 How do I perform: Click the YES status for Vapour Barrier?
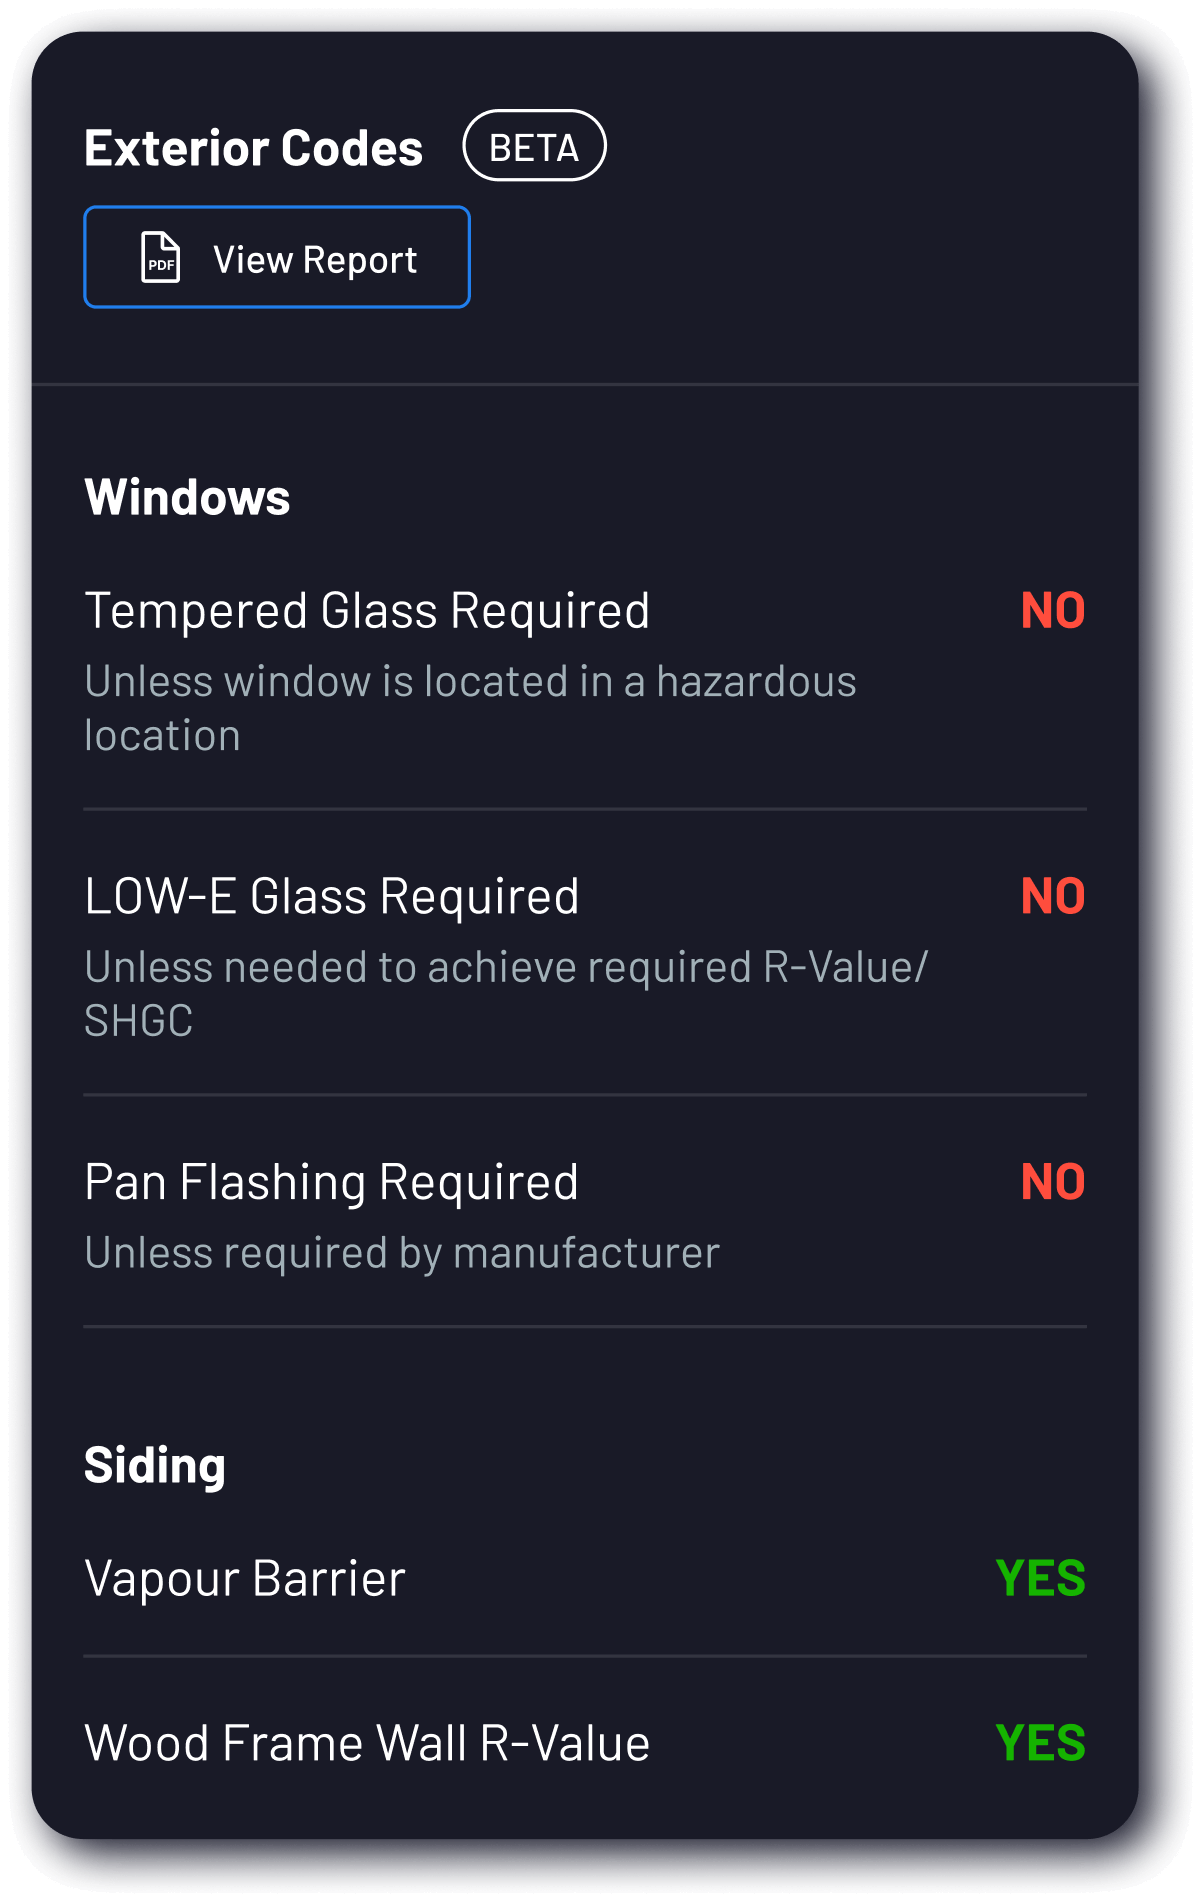coord(1040,1579)
